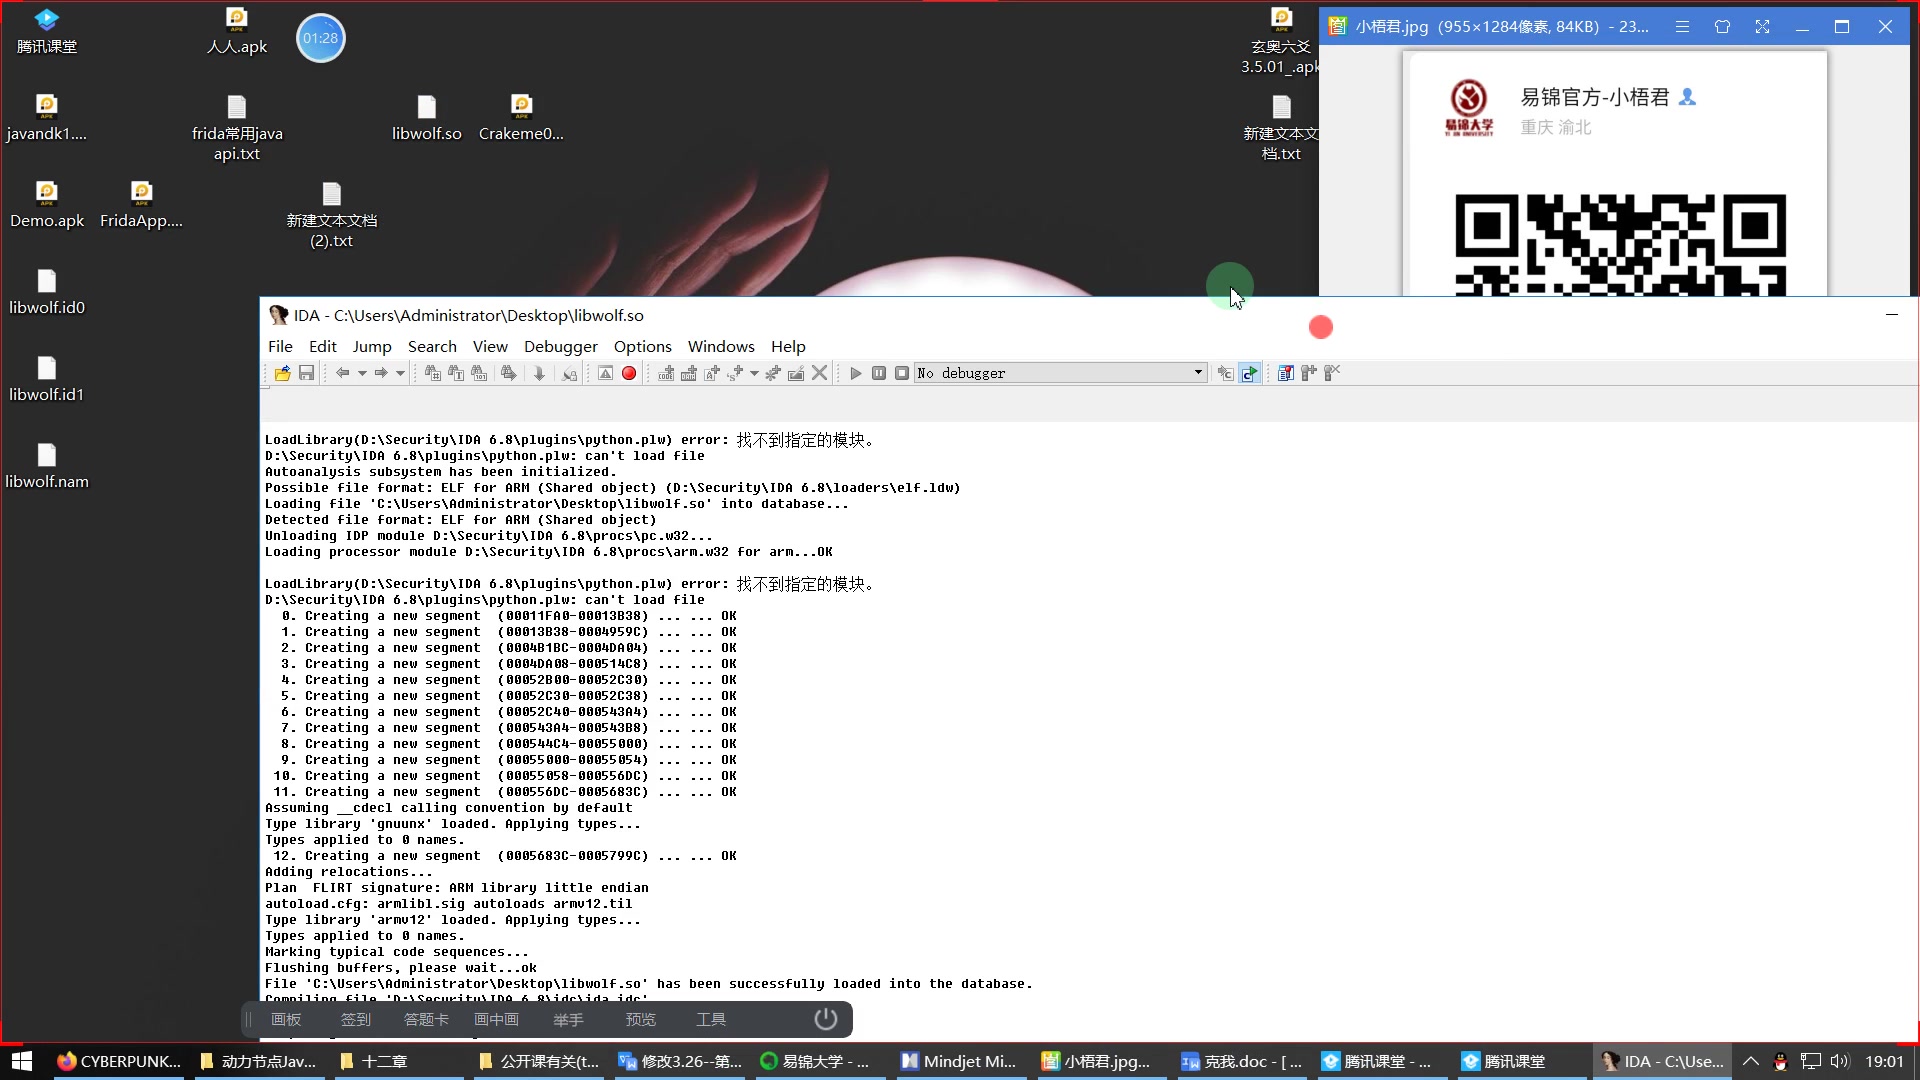Click the volume icon in system tray

pos(1840,1061)
